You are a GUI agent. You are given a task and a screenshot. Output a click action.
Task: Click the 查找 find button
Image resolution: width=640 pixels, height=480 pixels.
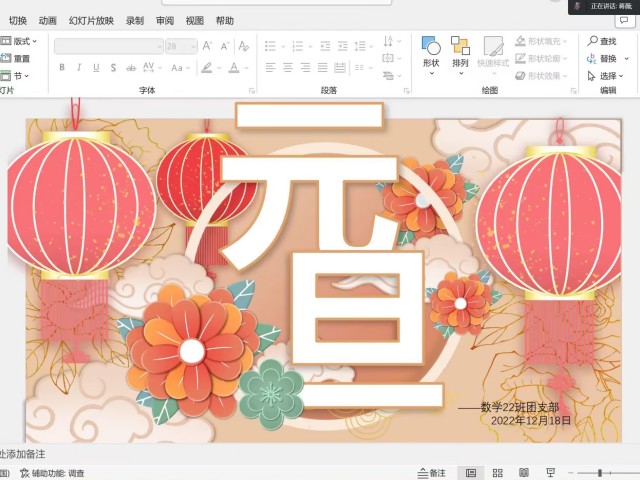point(601,41)
